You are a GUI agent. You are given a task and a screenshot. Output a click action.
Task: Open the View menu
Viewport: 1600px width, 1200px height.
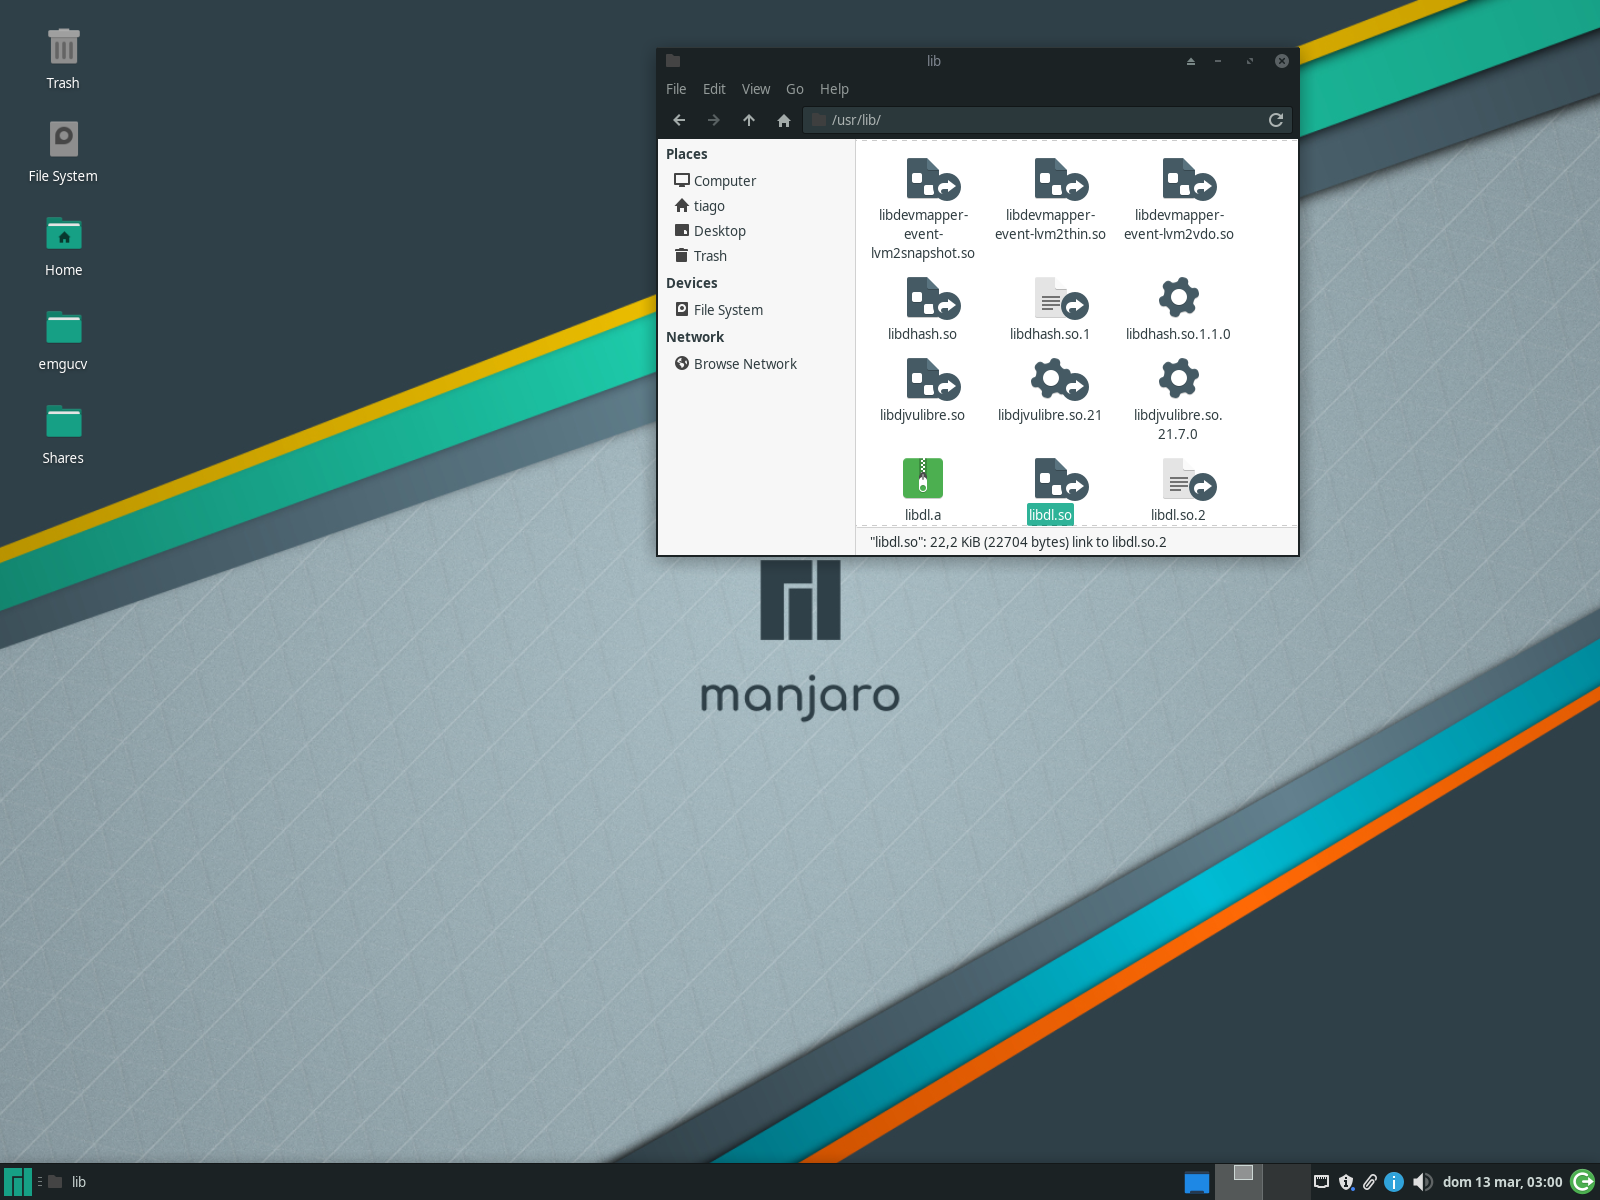[x=756, y=89]
